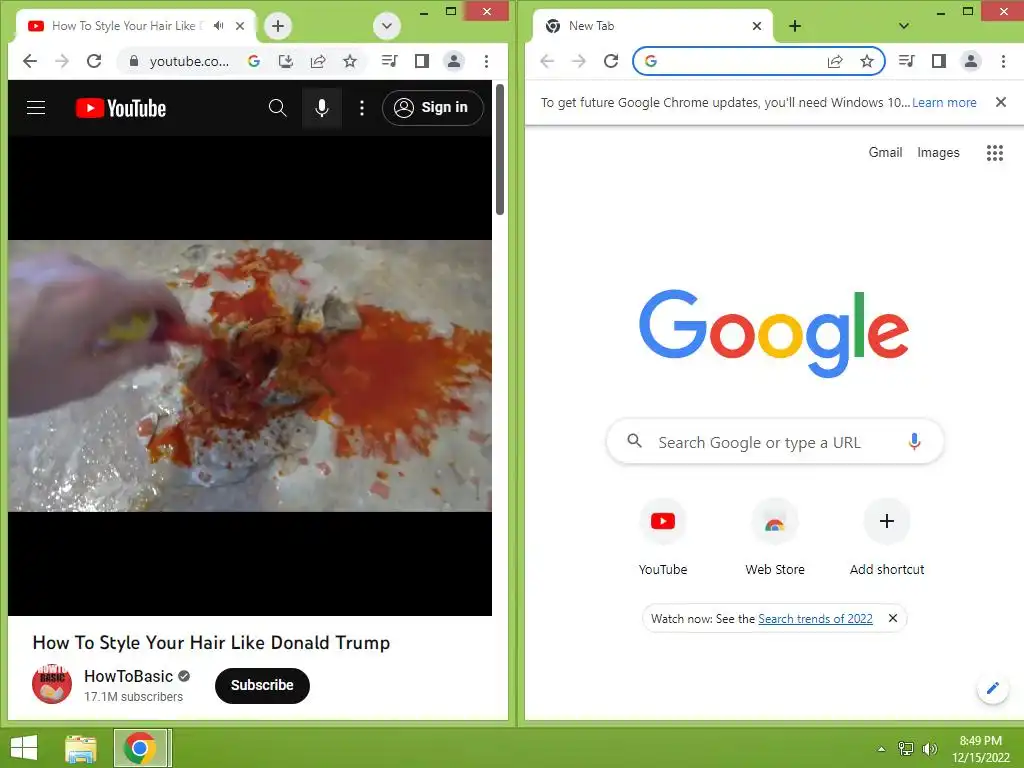Expand tab search chevron in right window
The height and width of the screenshot is (768, 1024).
point(904,26)
